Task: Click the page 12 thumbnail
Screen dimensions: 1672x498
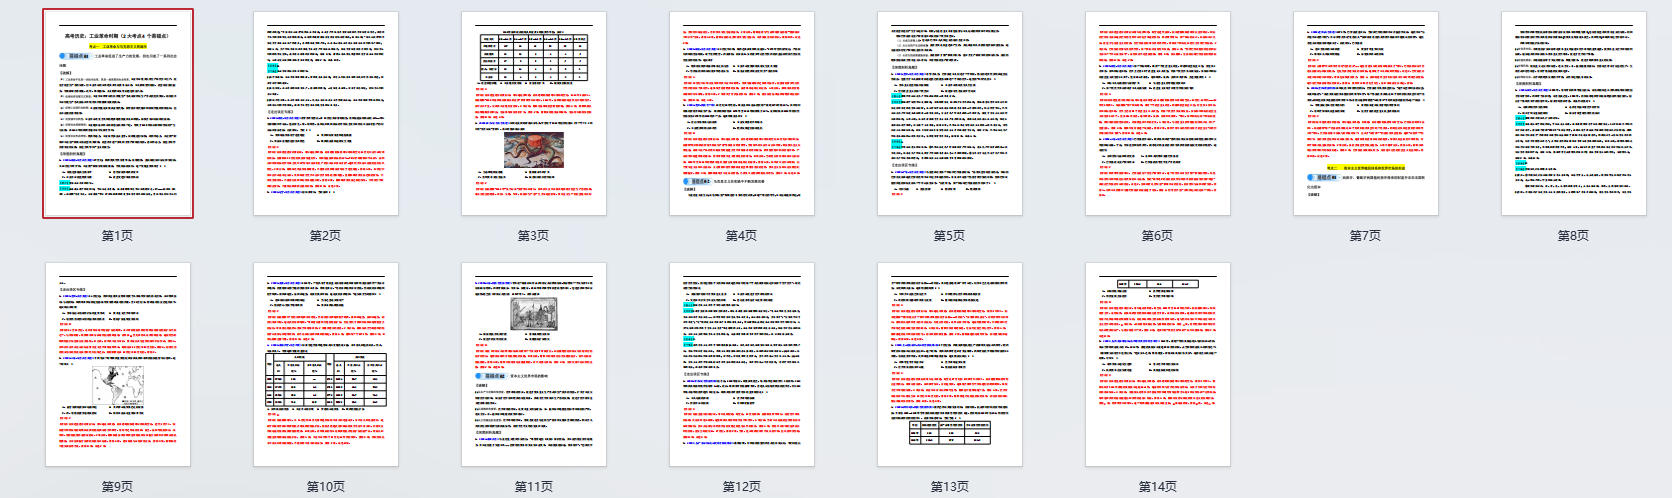Action: (742, 365)
